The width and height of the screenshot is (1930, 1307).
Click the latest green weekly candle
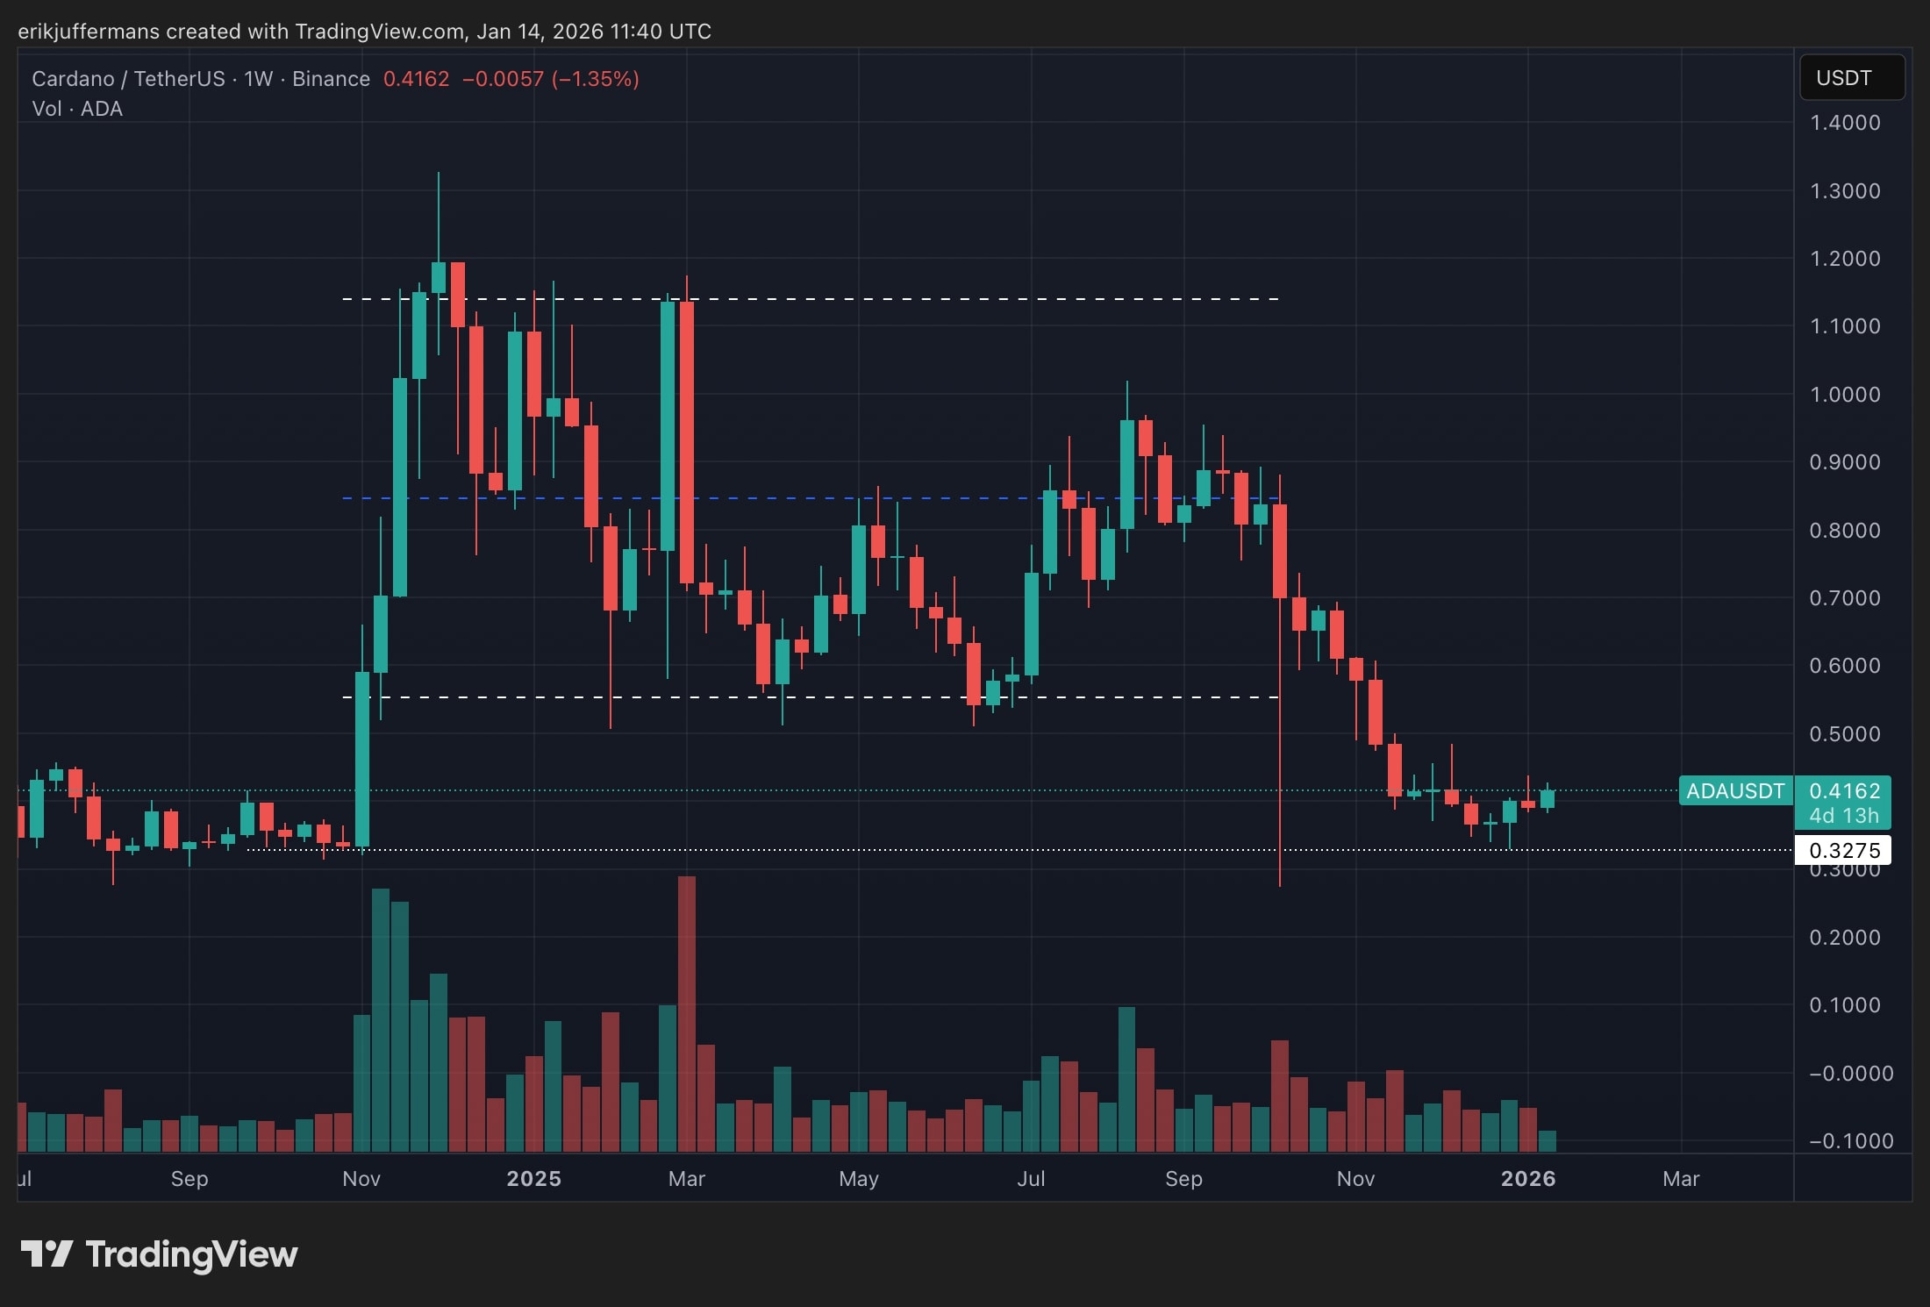(x=1547, y=798)
